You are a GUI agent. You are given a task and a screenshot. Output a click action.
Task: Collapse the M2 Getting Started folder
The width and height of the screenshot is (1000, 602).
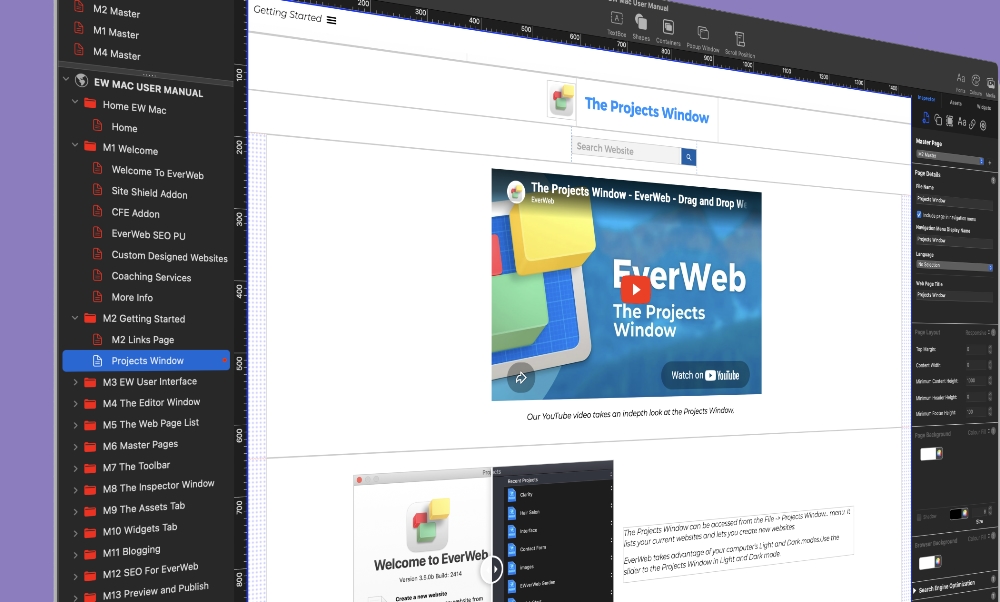(x=75, y=318)
